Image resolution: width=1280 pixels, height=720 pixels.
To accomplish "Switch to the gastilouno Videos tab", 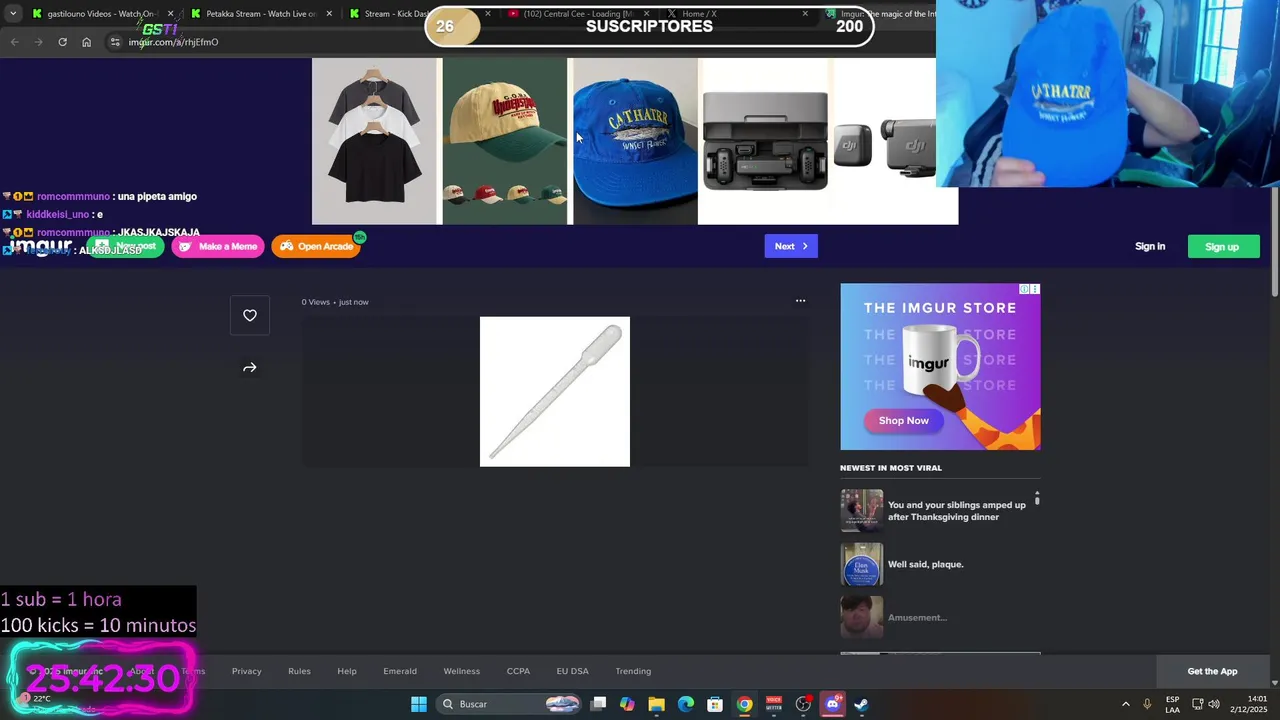I will [103, 14].
